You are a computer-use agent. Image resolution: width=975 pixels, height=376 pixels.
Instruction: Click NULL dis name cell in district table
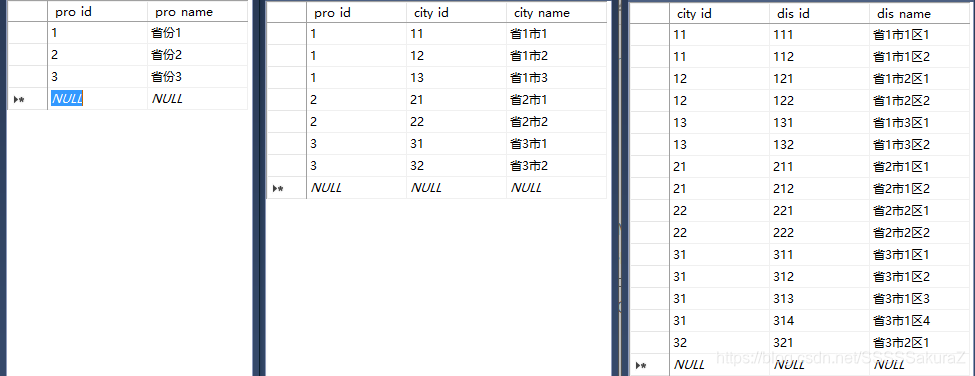click(x=919, y=365)
